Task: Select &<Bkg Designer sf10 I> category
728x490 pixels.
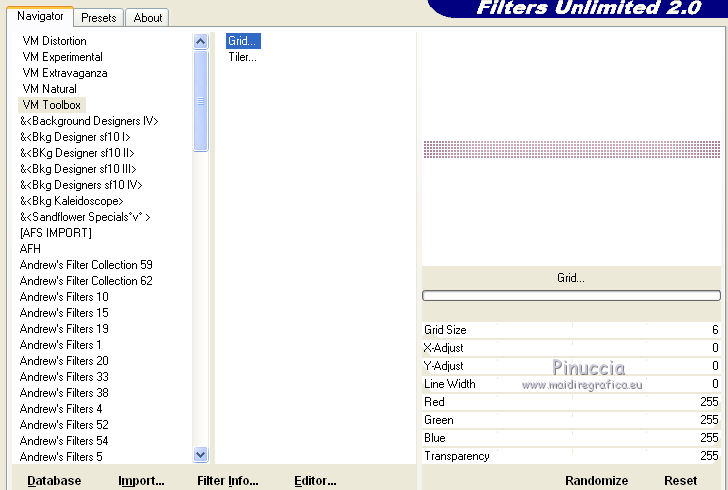Action: click(x=75, y=137)
